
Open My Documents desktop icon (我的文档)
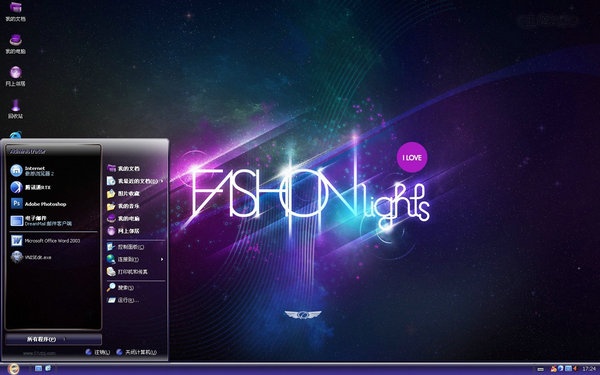click(x=15, y=11)
